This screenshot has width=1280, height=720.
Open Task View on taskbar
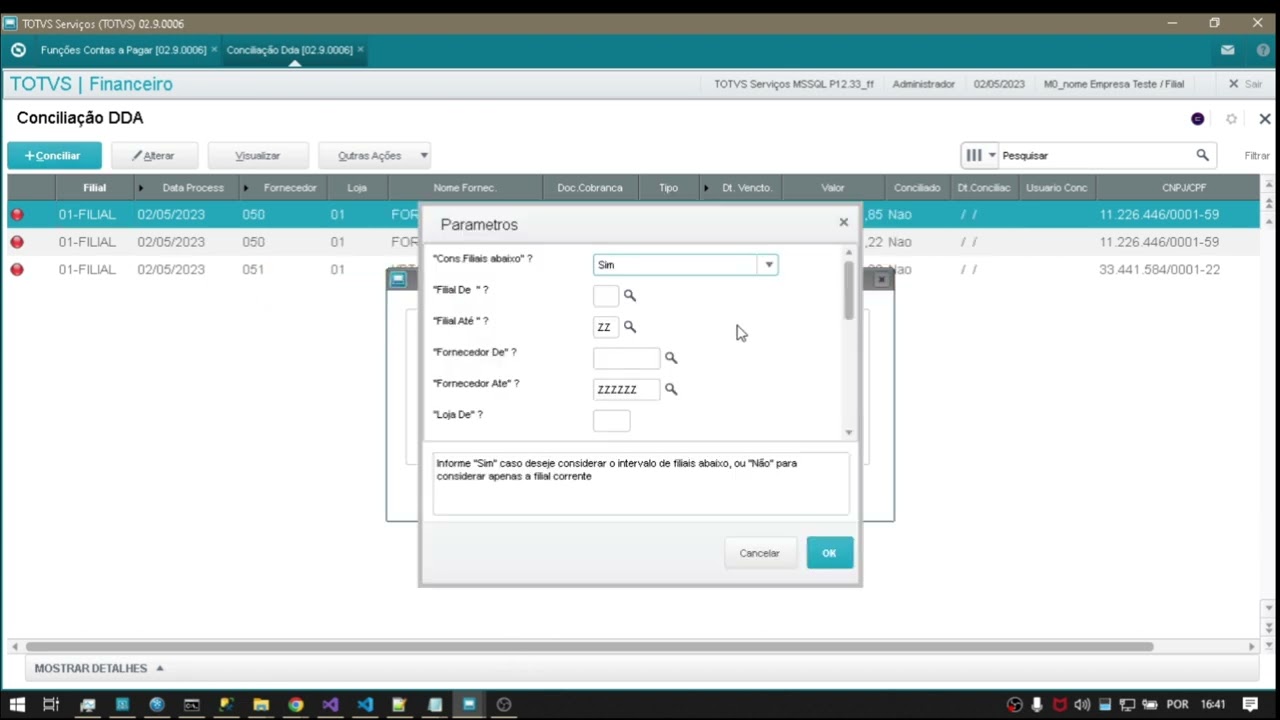coord(51,704)
